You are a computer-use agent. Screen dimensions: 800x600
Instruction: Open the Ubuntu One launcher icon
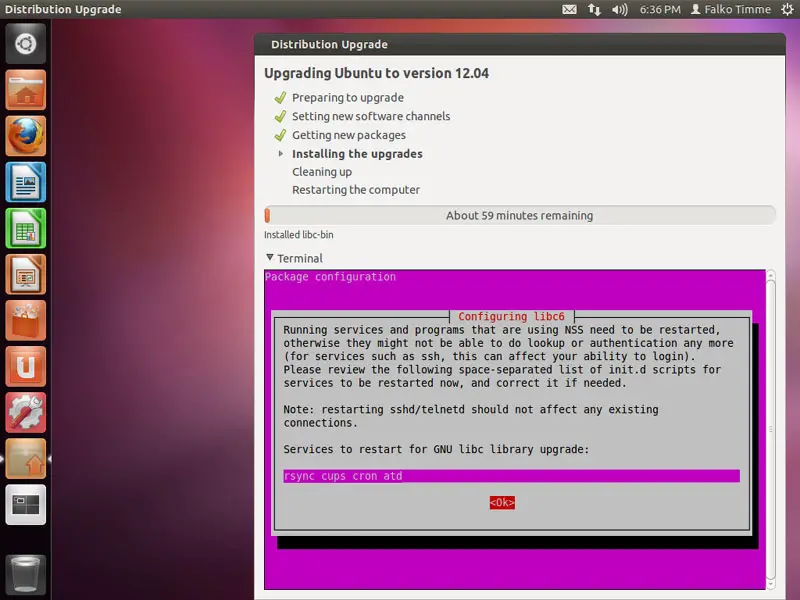click(x=26, y=366)
